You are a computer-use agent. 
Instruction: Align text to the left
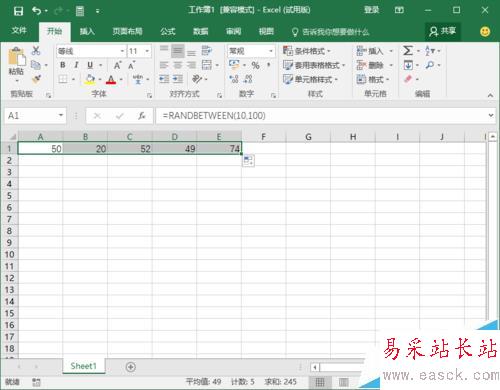(164, 65)
